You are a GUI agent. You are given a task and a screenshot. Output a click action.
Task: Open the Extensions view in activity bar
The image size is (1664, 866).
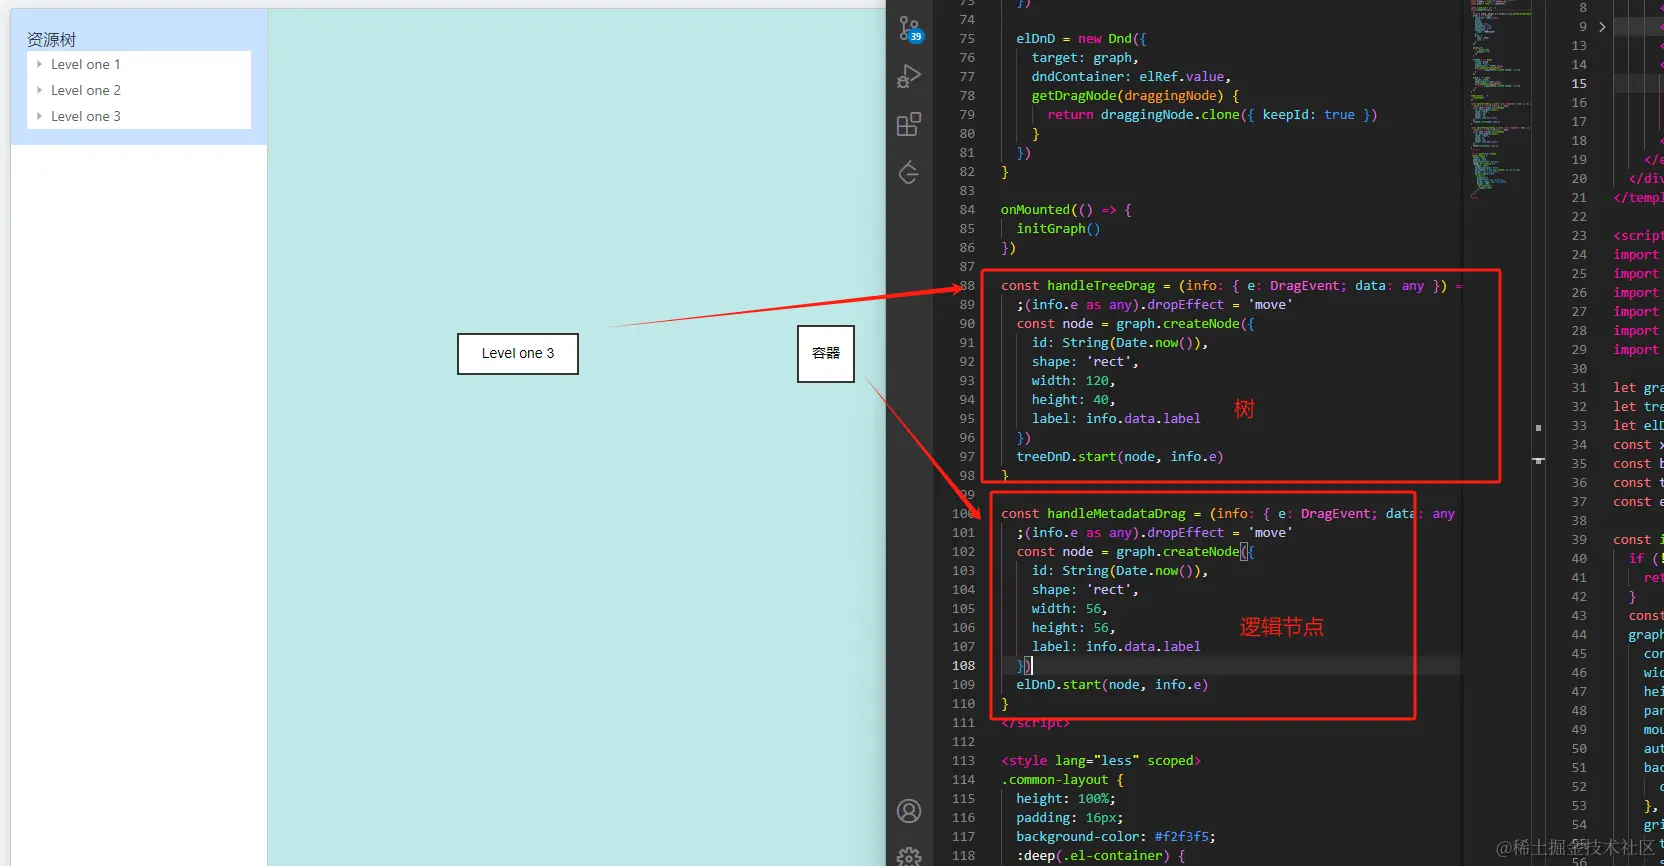click(x=909, y=124)
